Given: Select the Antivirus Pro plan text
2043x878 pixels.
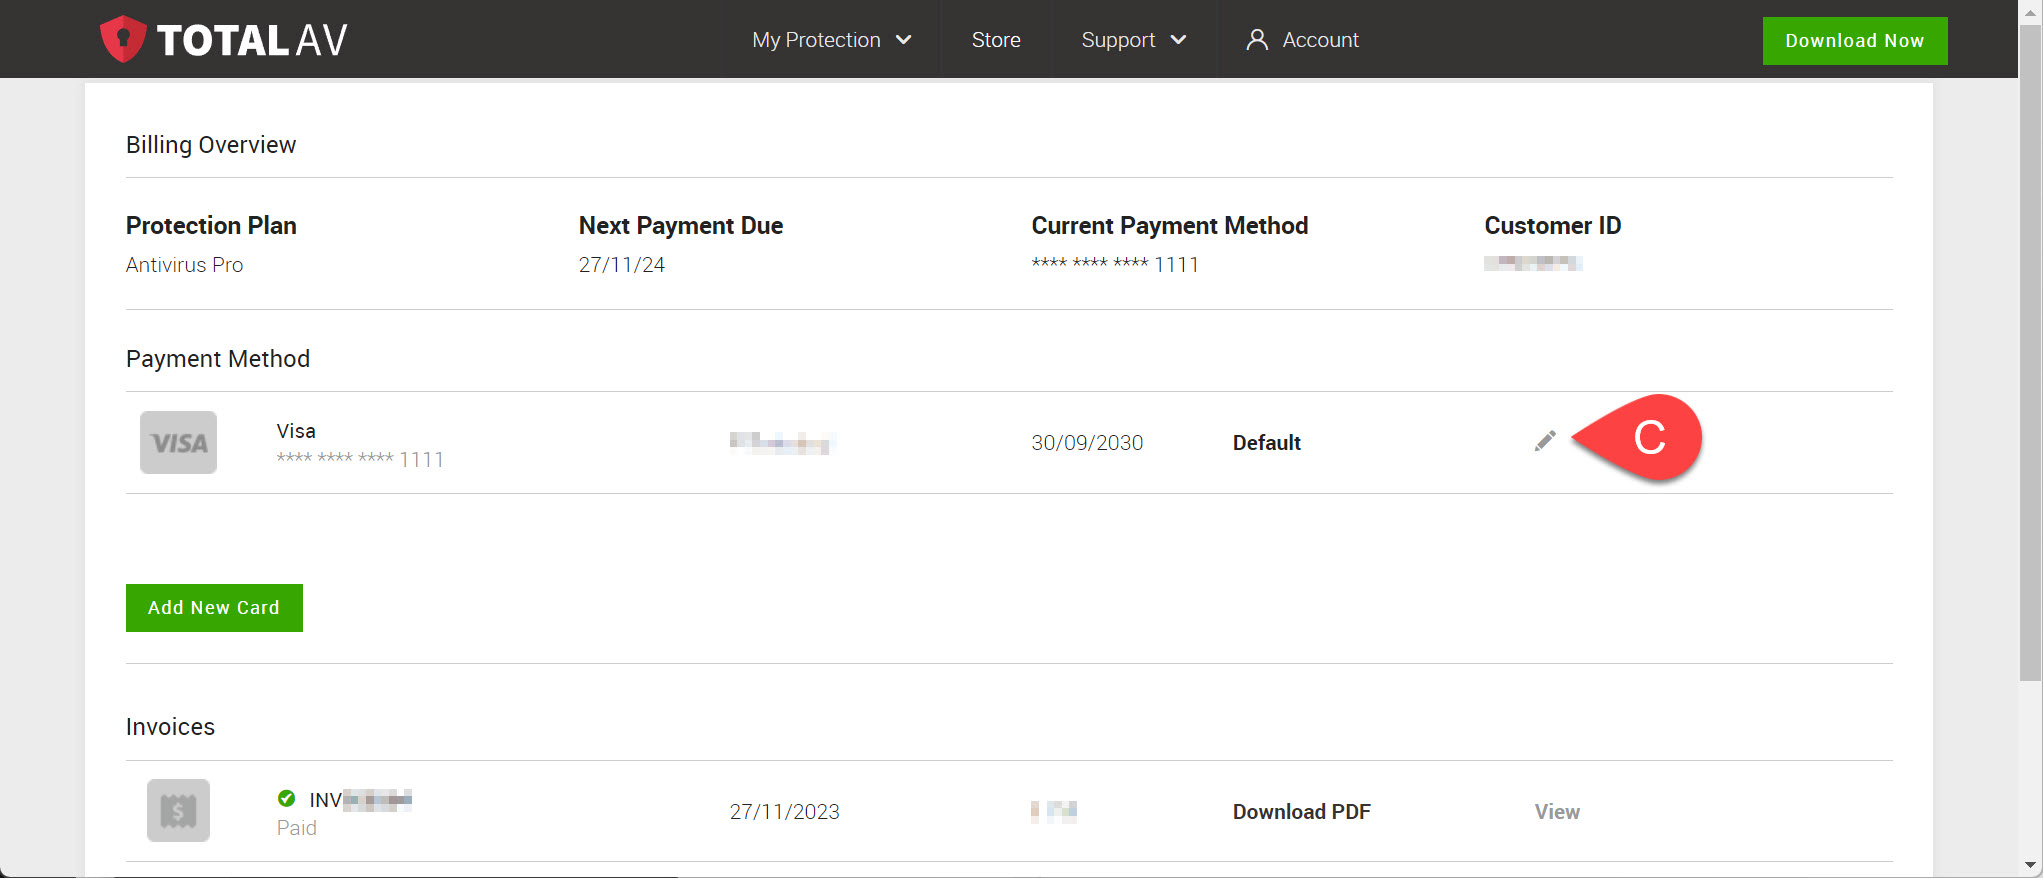Looking at the screenshot, I should (x=185, y=265).
